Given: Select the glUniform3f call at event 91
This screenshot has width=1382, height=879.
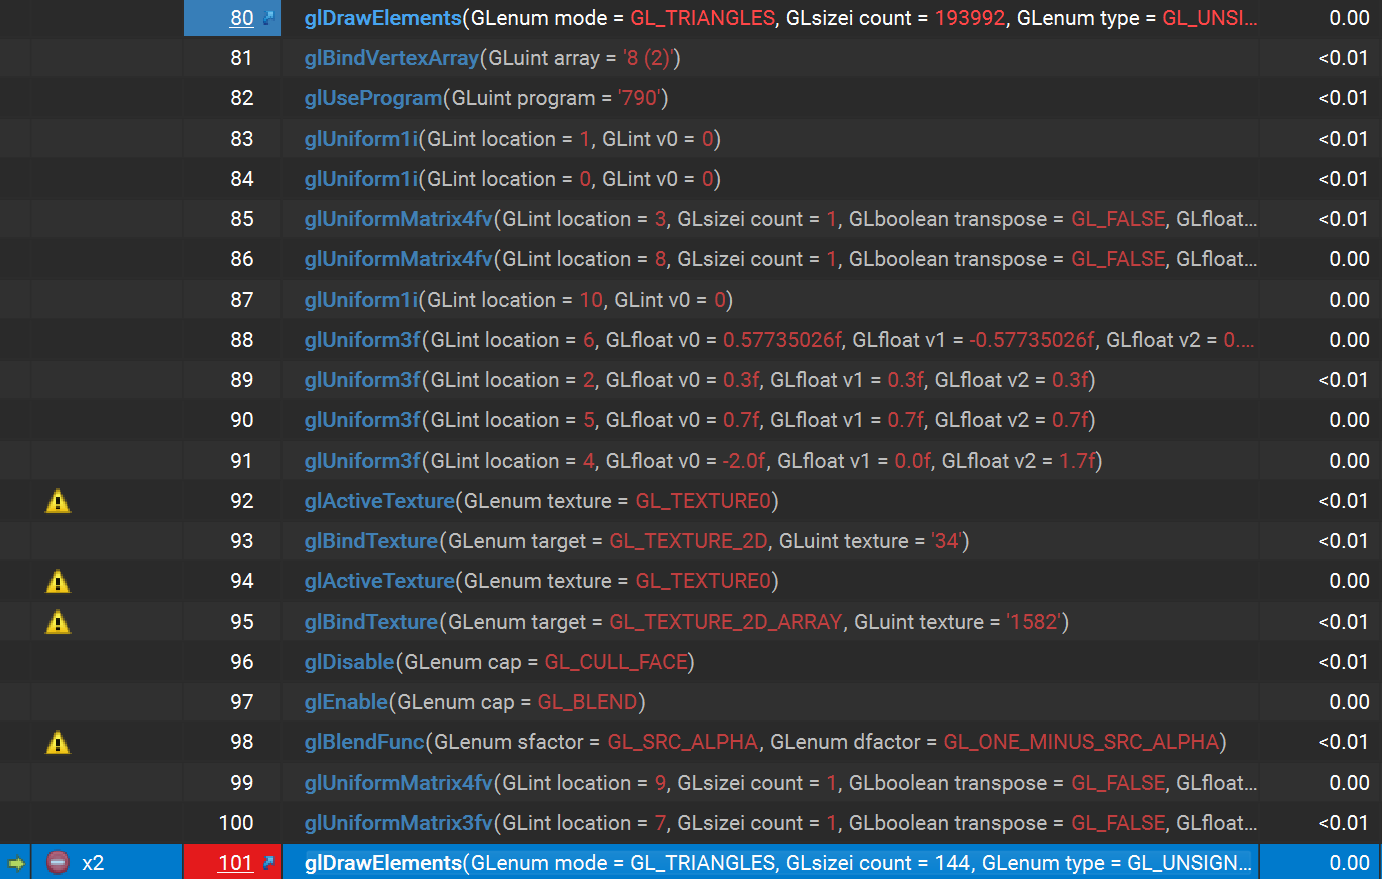Looking at the screenshot, I should click(x=362, y=461).
